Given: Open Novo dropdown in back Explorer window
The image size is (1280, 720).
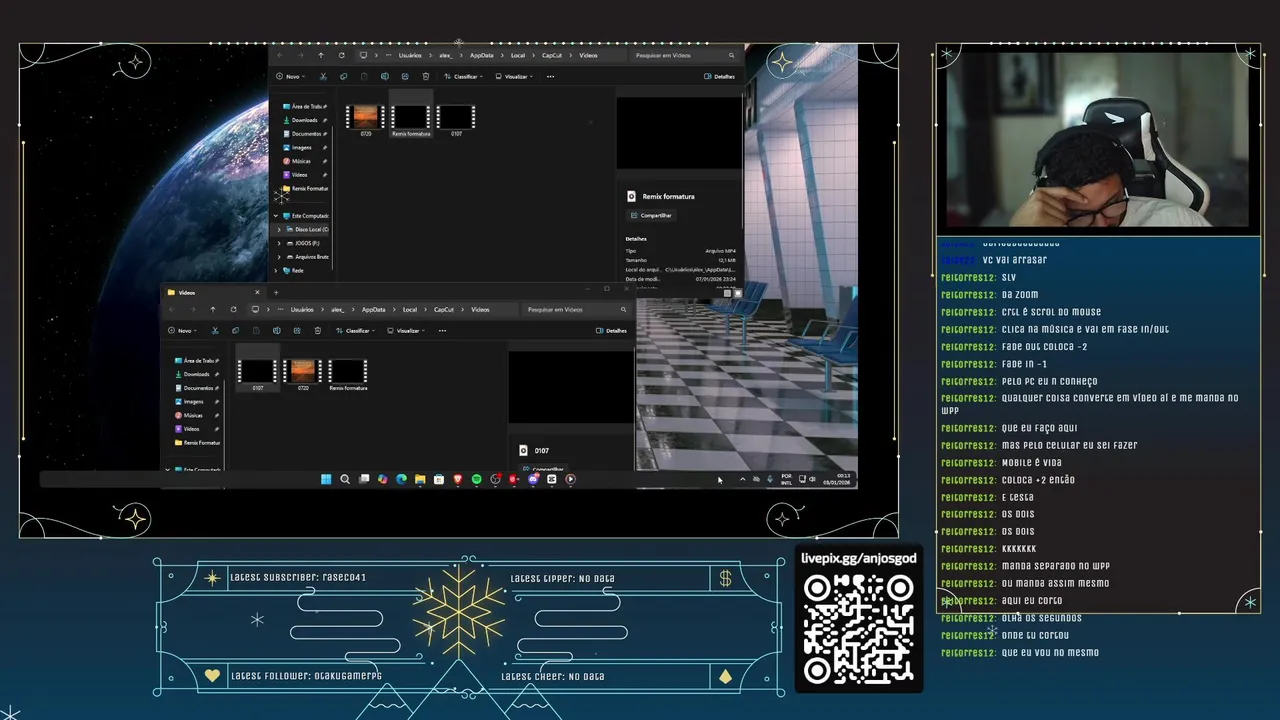Looking at the screenshot, I should pyautogui.click(x=291, y=76).
